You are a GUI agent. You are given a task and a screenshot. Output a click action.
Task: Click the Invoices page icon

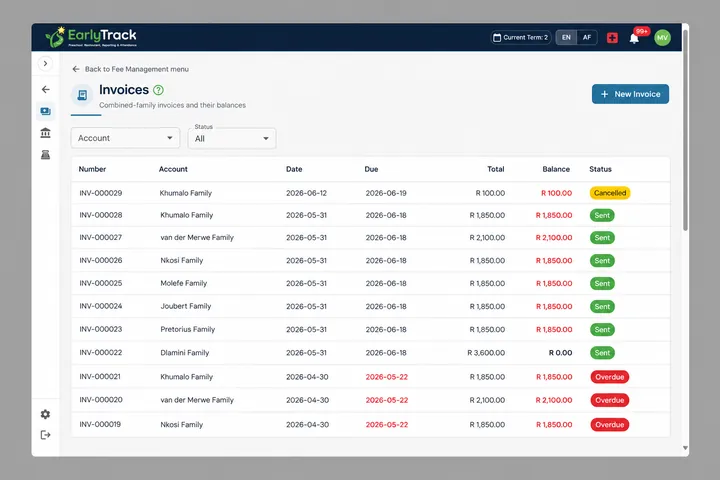pos(82,95)
